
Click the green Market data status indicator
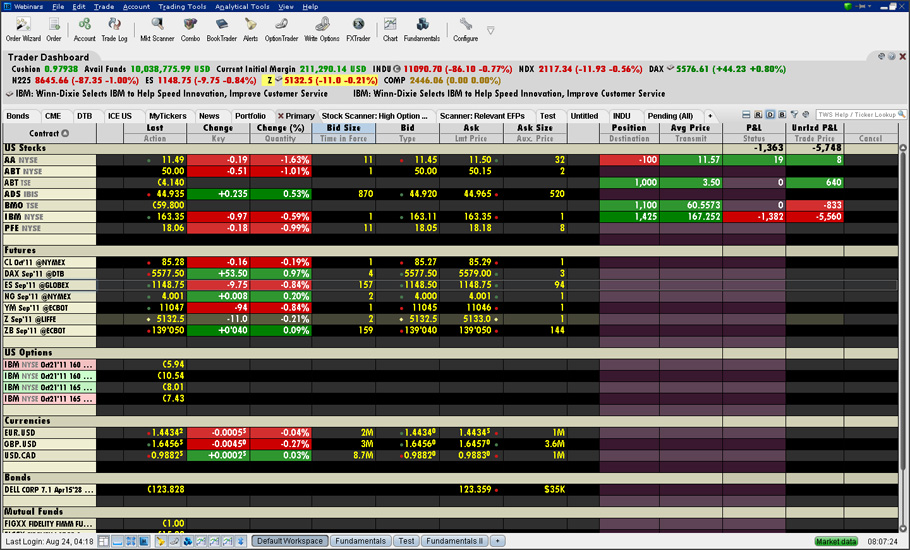click(836, 541)
